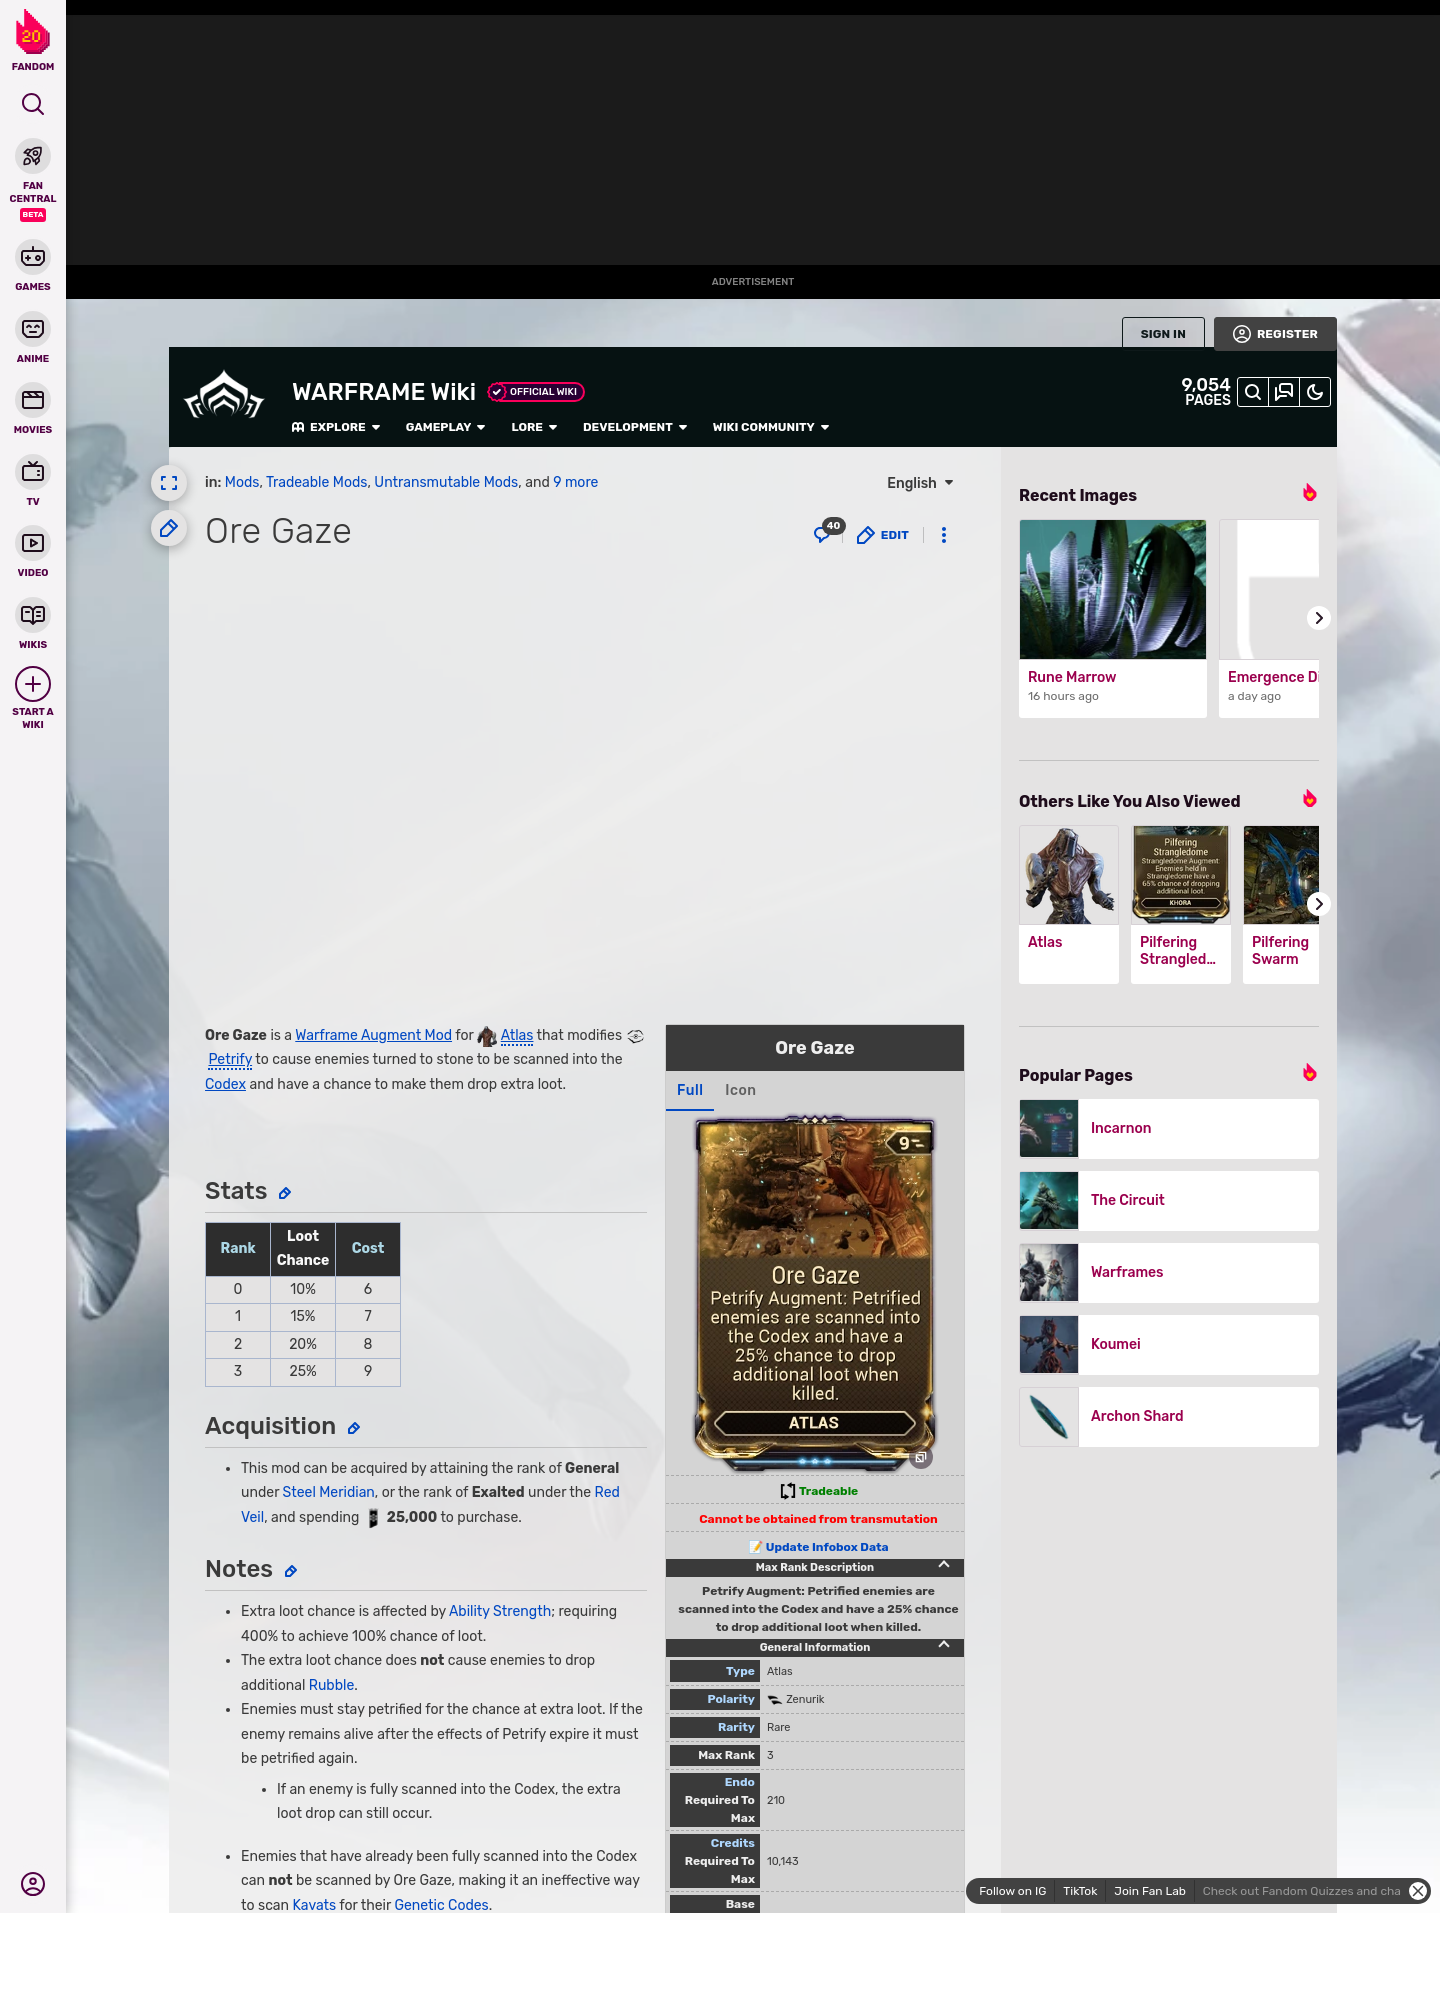Image resolution: width=1440 pixels, height=2000 pixels.
Task: Close the bottom Fandom promo bar
Action: click(x=1418, y=1891)
